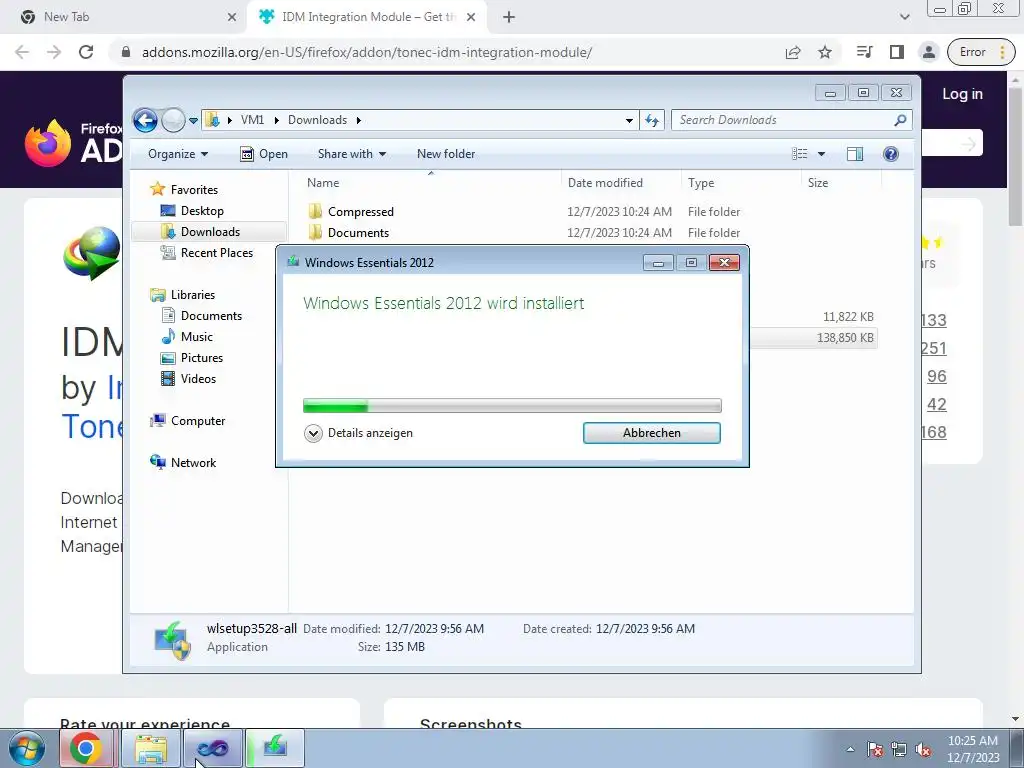Close the IDM Integration Module tab
The image size is (1024, 768).
[x=471, y=17]
